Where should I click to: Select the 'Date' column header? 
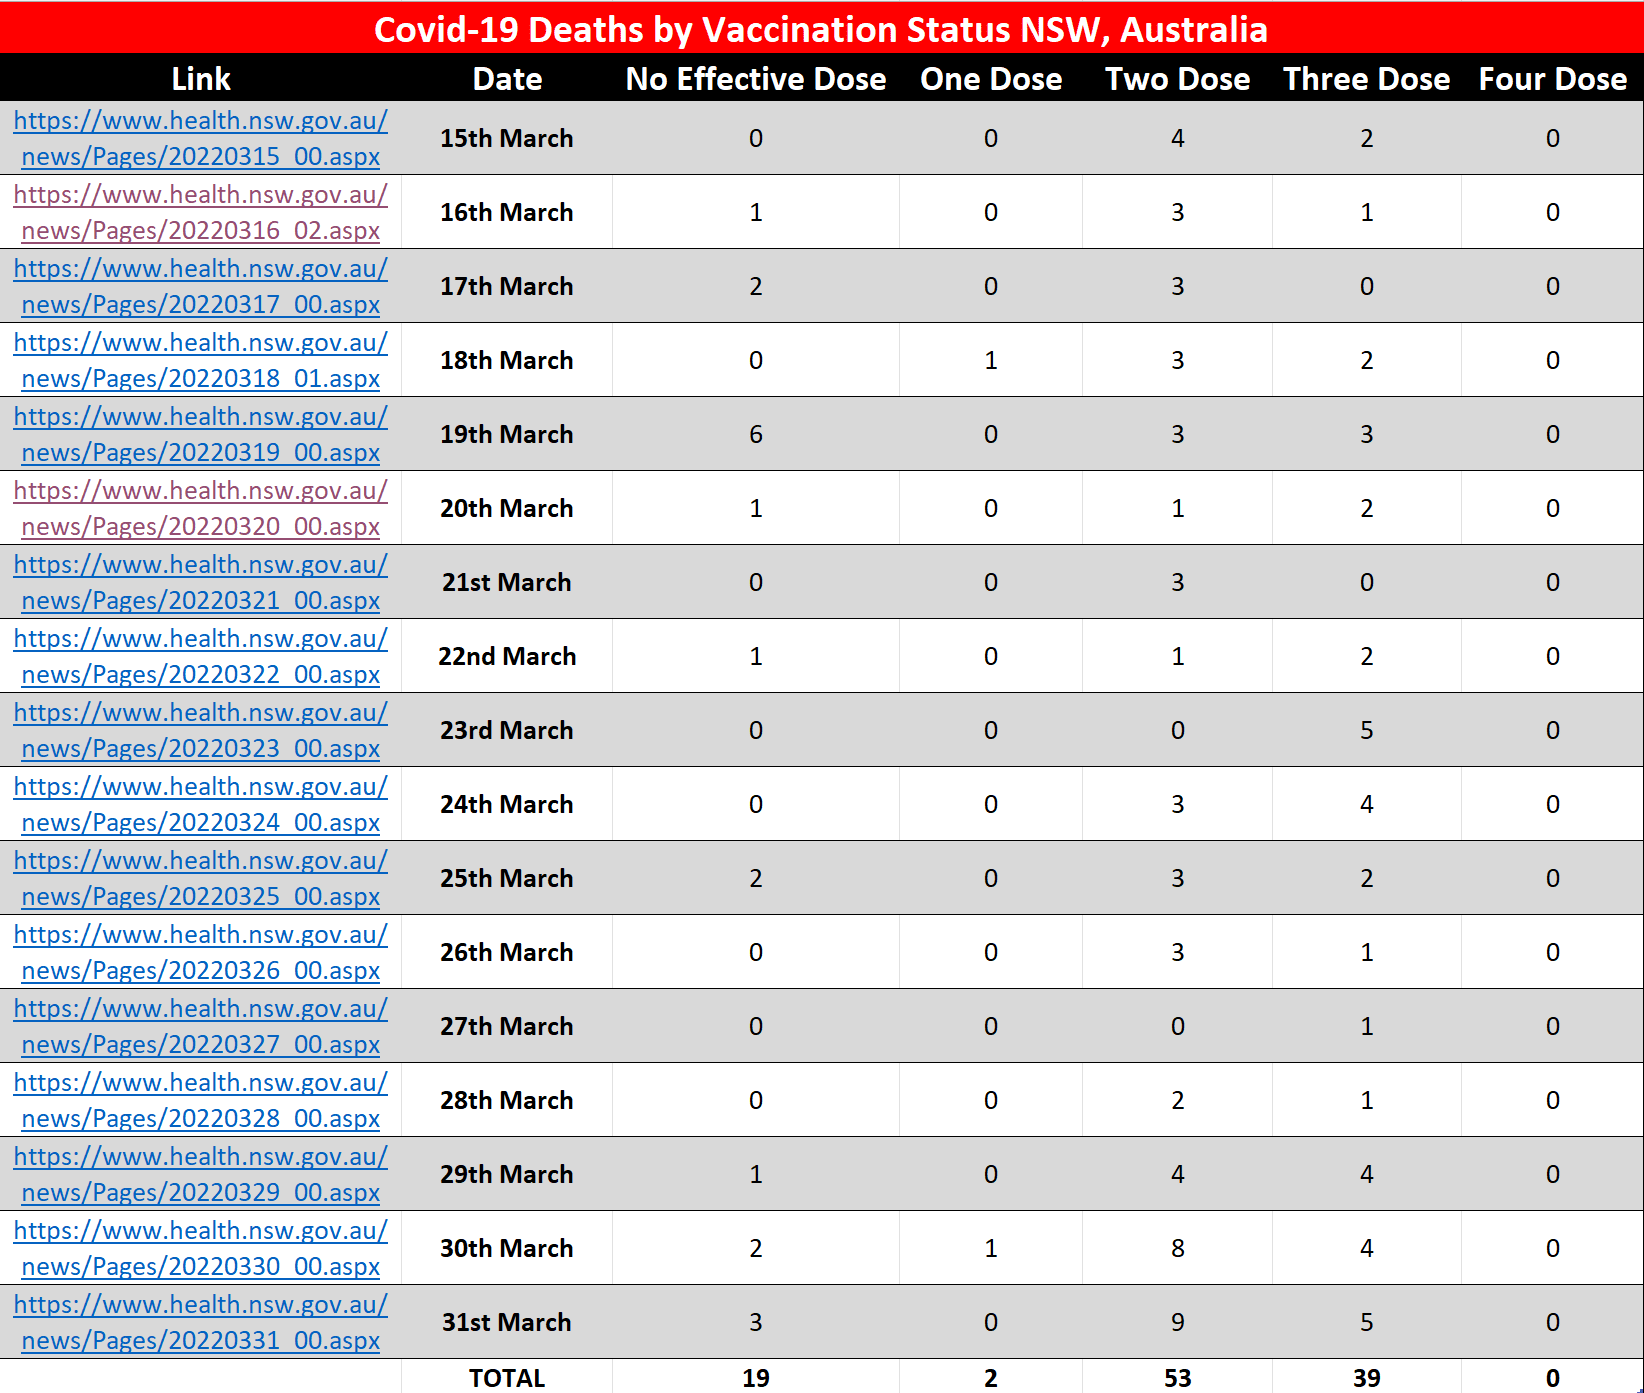point(507,79)
